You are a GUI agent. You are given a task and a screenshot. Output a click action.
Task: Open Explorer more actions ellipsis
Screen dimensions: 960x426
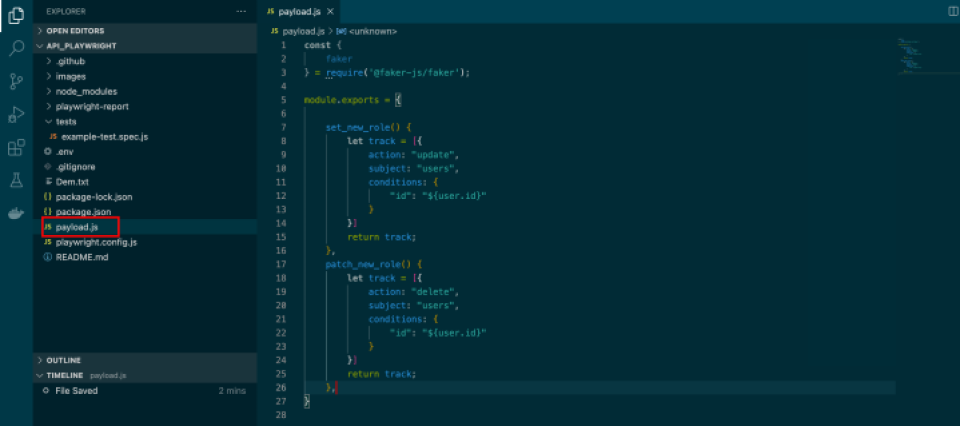pos(242,12)
